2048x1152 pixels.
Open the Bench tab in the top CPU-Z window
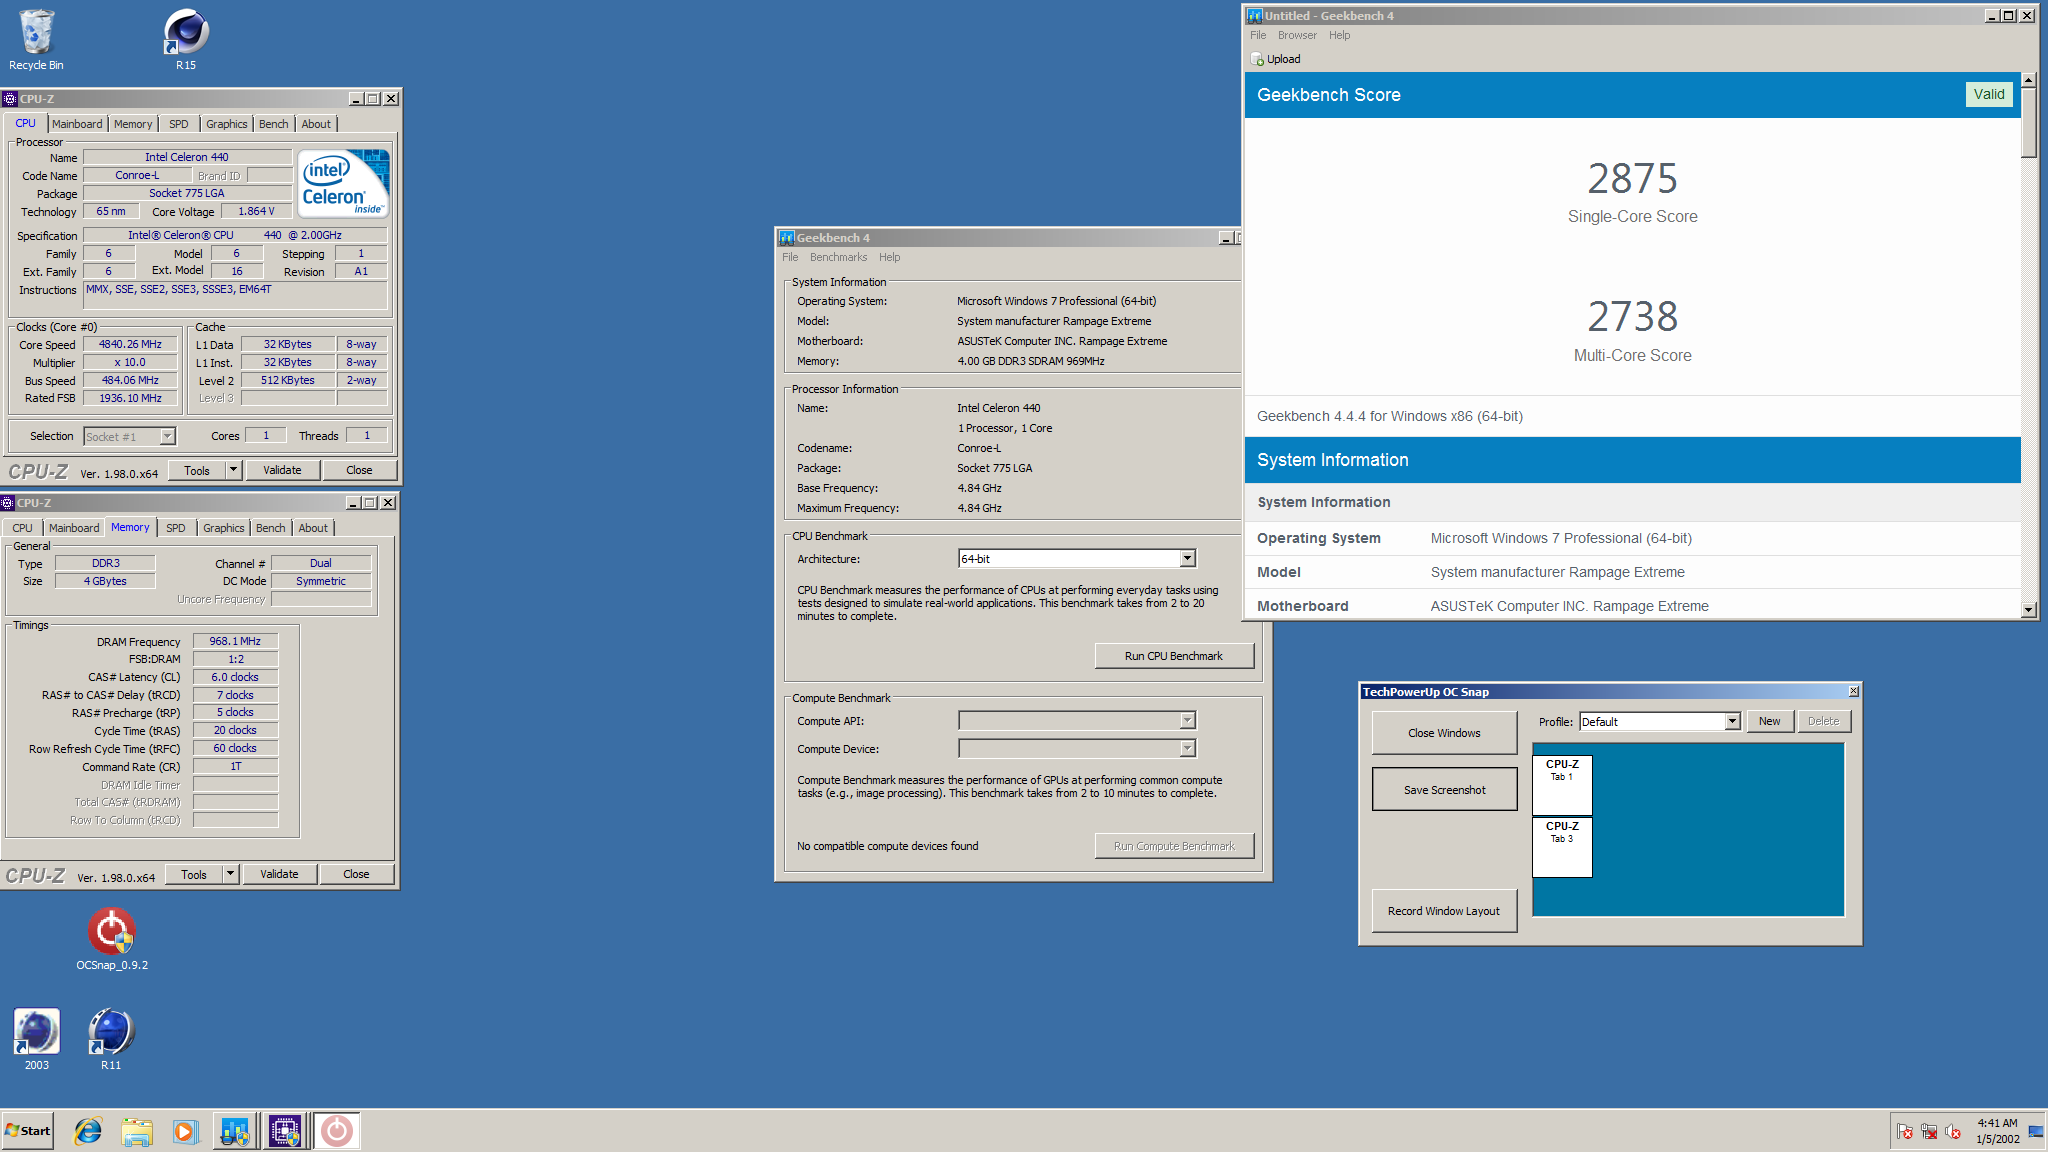[x=273, y=124]
